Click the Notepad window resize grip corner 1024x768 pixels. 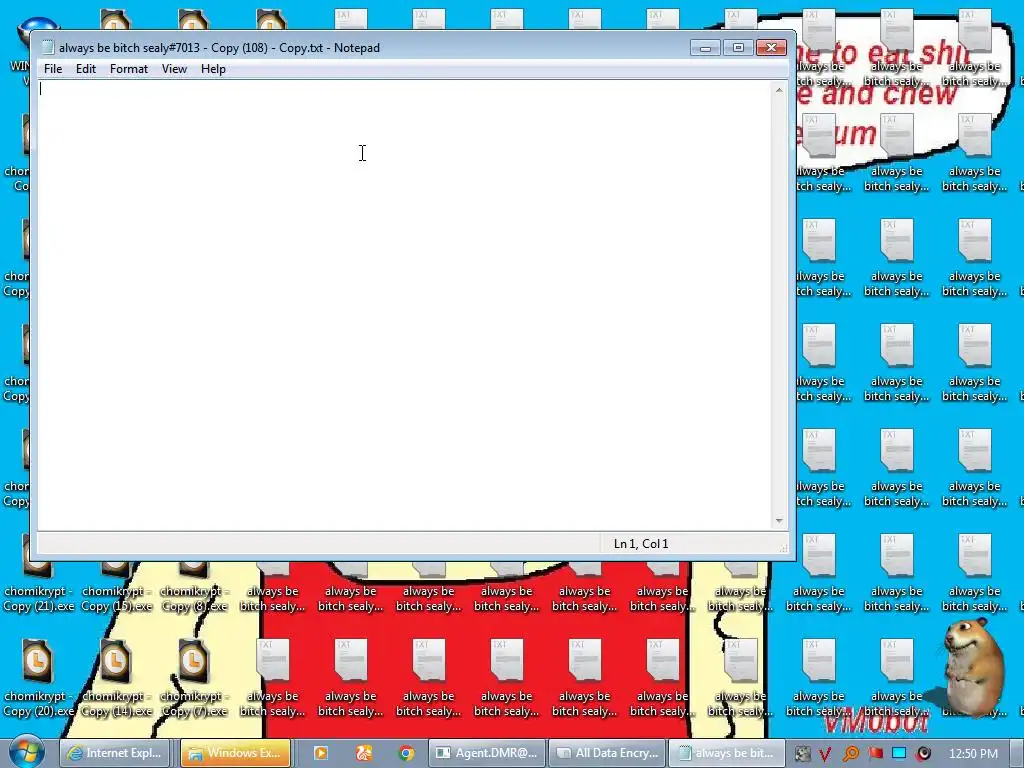(x=783, y=548)
